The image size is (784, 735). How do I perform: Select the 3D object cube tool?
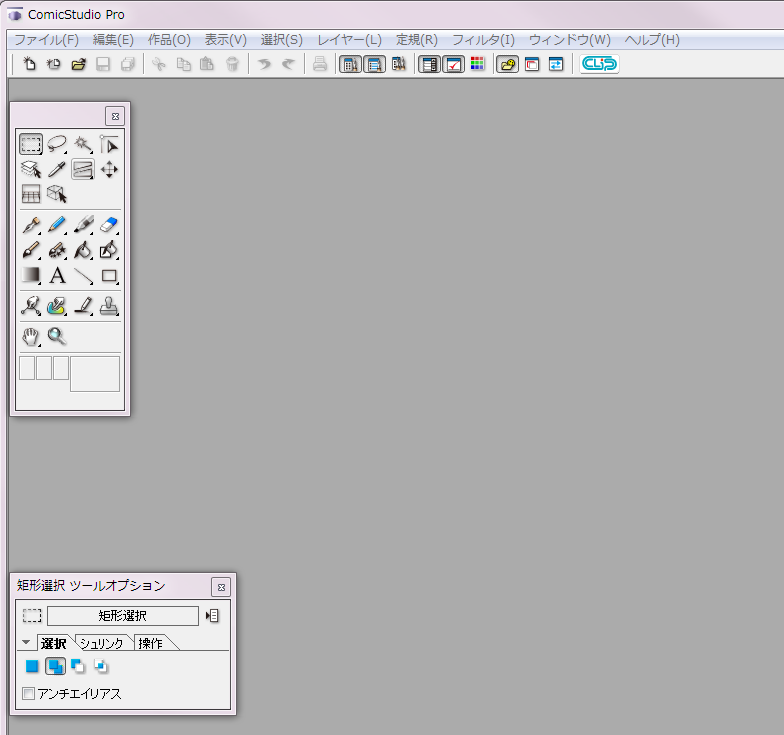coord(57,194)
